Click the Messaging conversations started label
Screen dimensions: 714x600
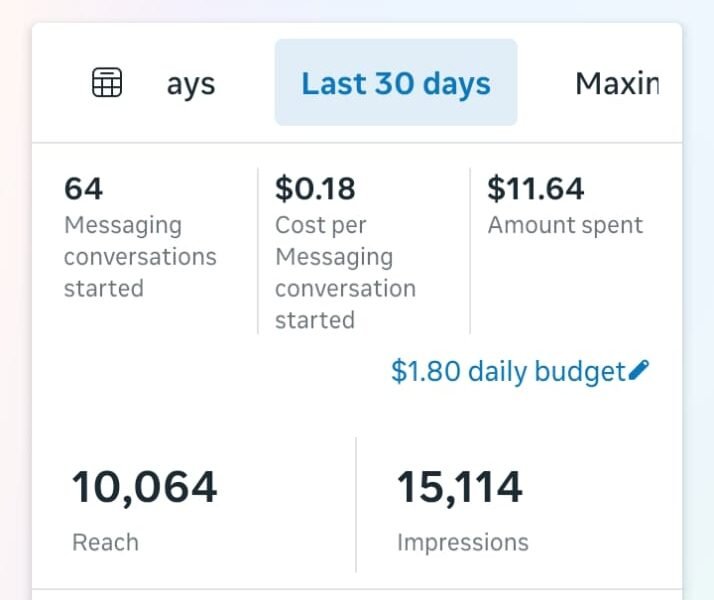point(140,257)
